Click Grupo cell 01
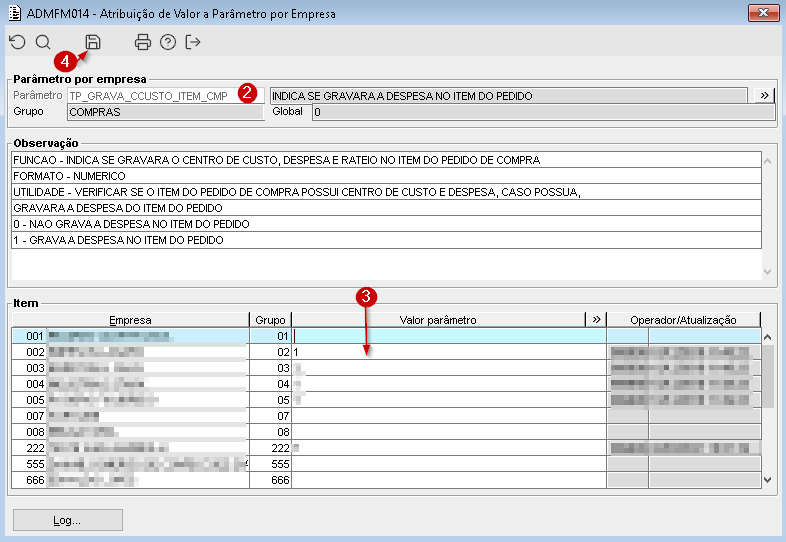Image resolution: width=786 pixels, height=542 pixels. pyautogui.click(x=270, y=336)
